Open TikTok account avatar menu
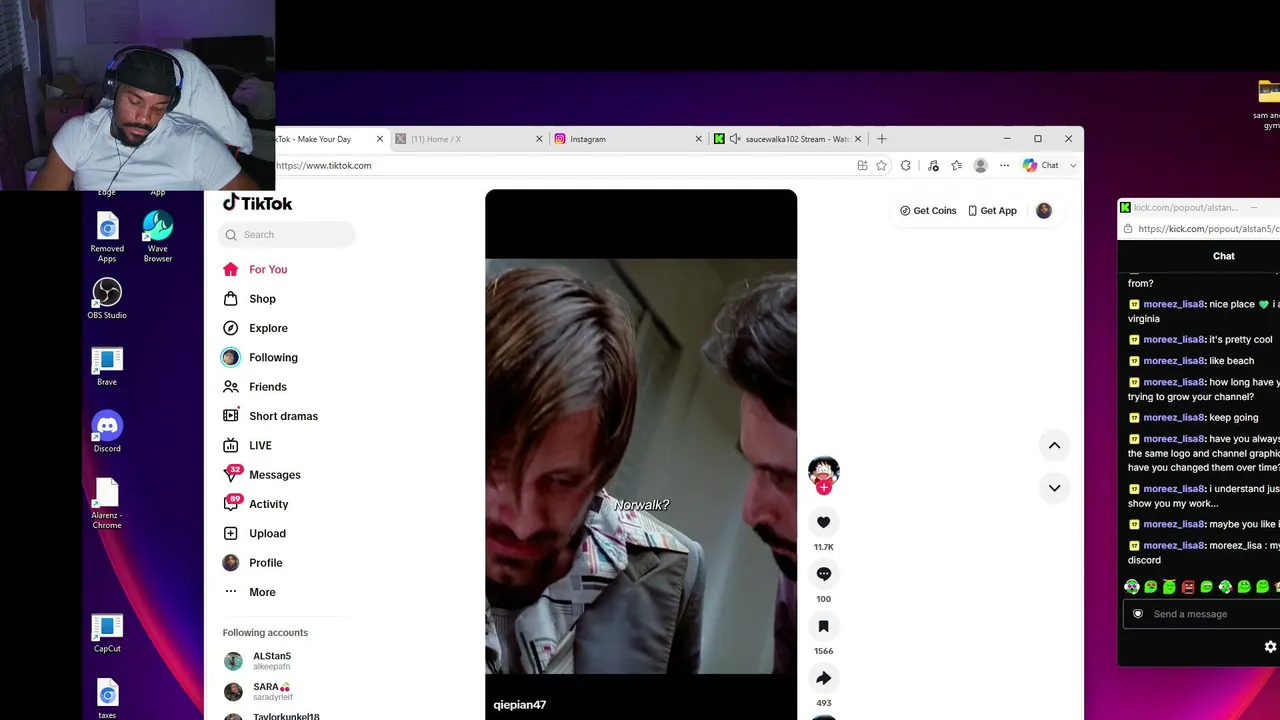This screenshot has width=1280, height=720. tap(1044, 211)
